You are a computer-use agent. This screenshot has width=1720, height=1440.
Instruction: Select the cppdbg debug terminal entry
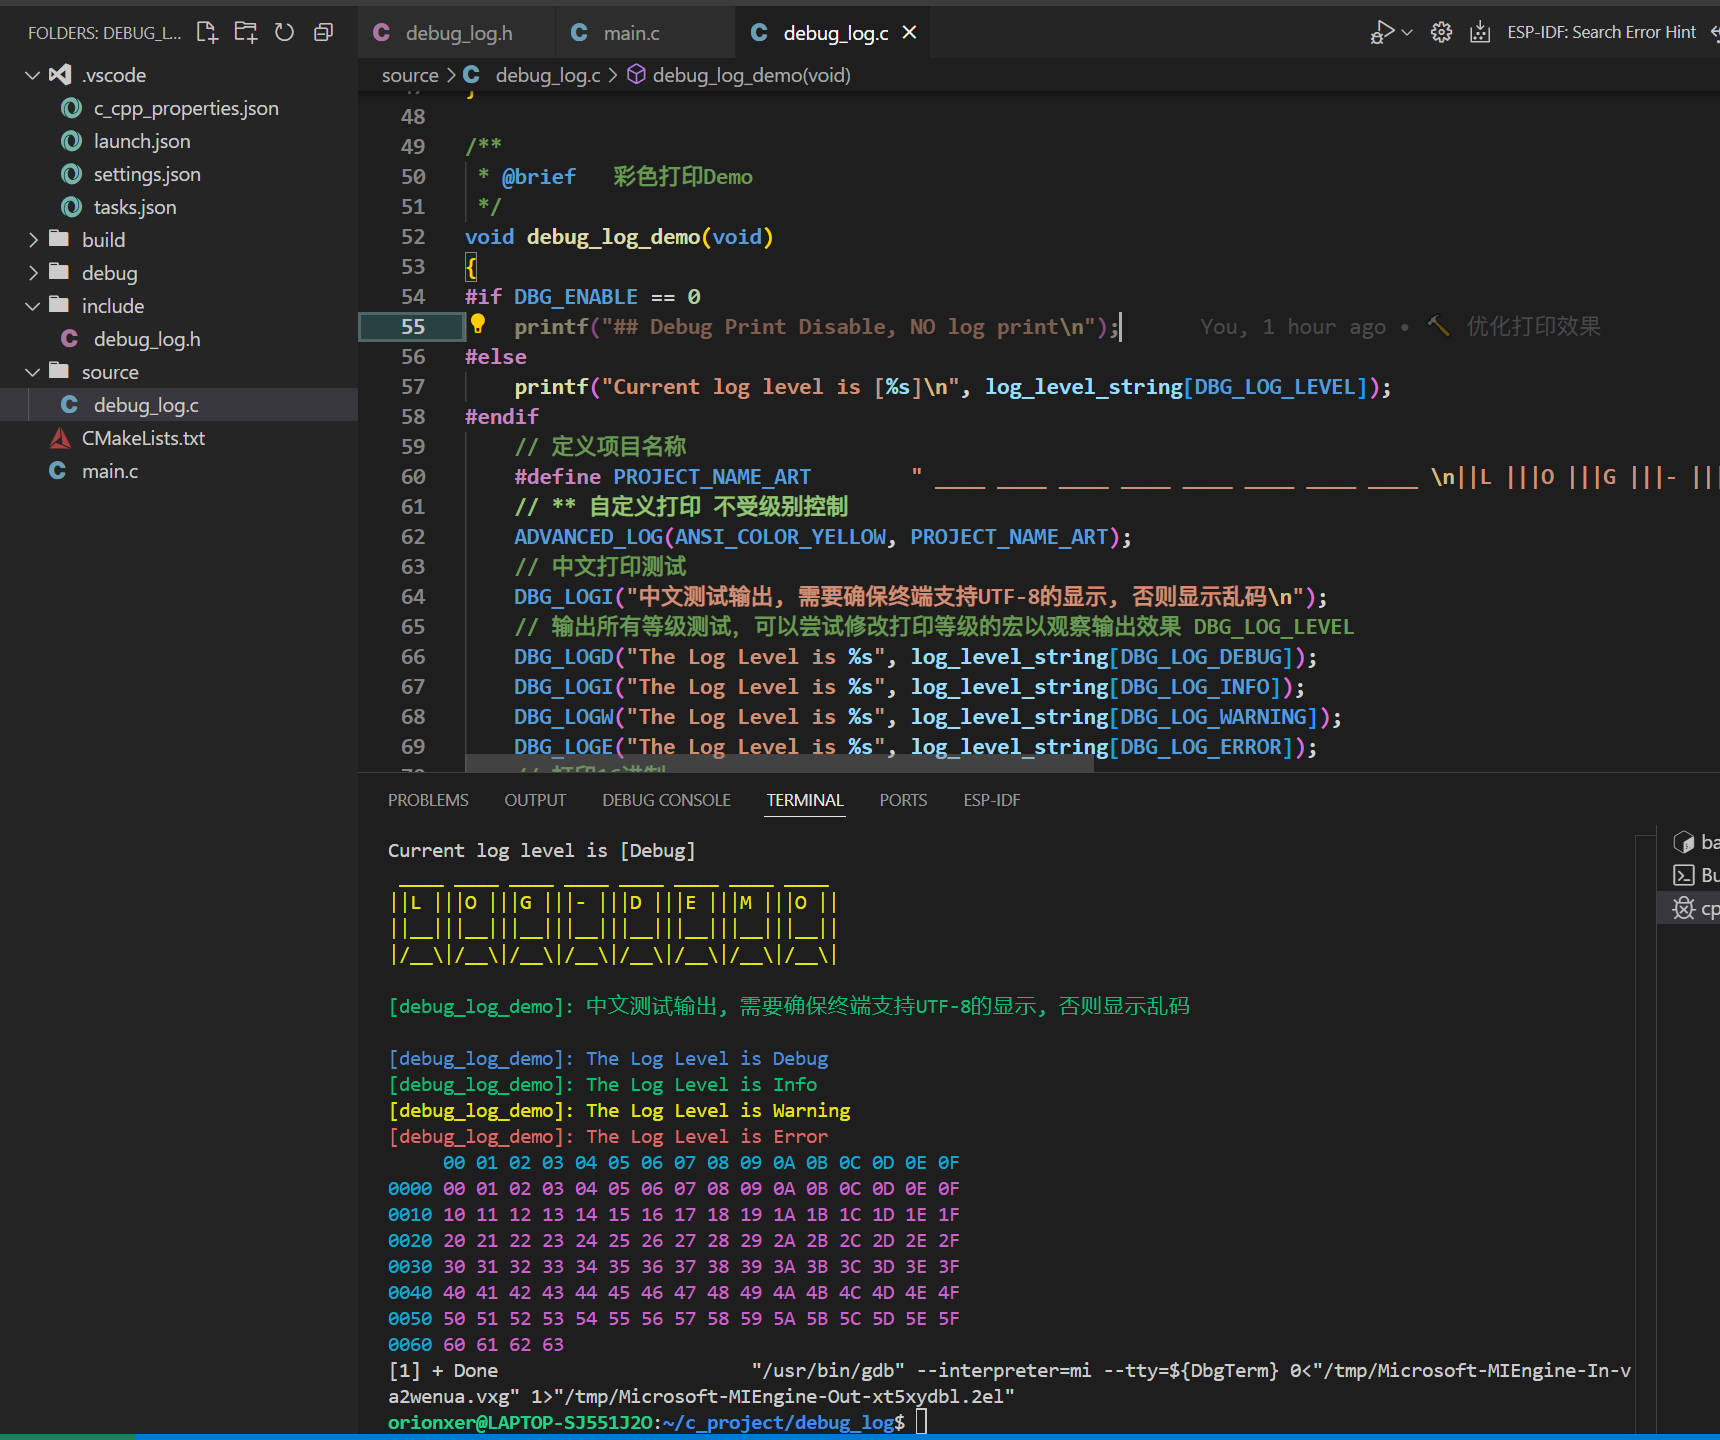1690,908
